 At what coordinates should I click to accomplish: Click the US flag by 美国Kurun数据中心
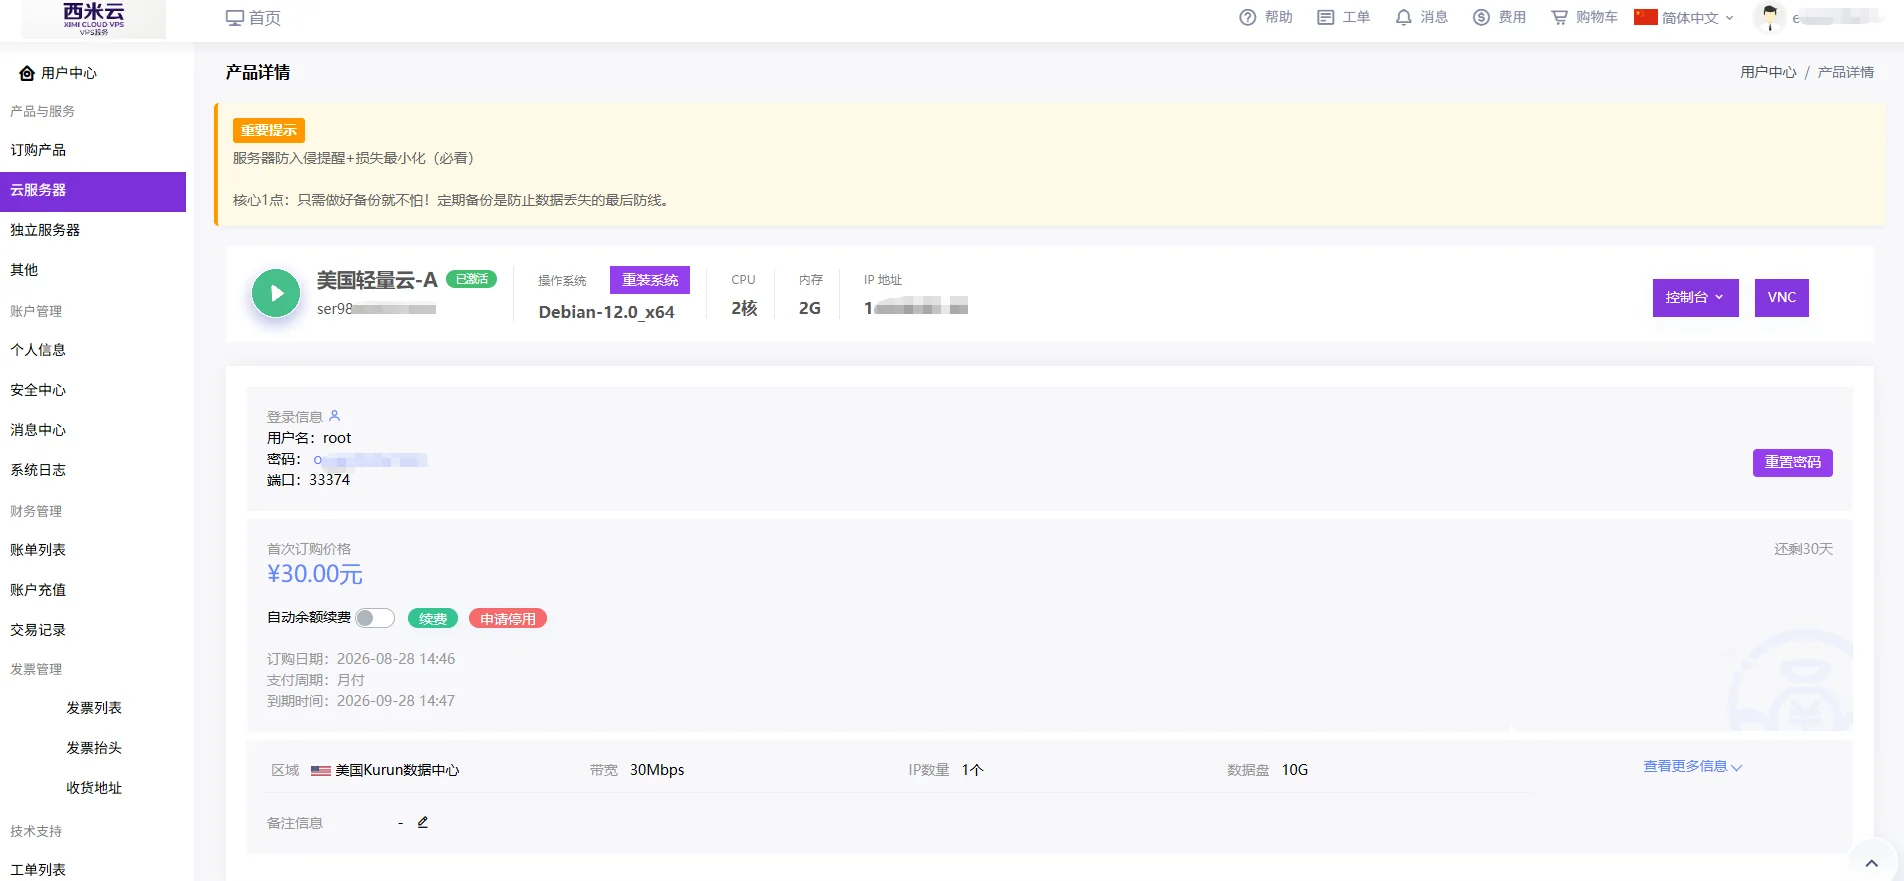pos(320,771)
